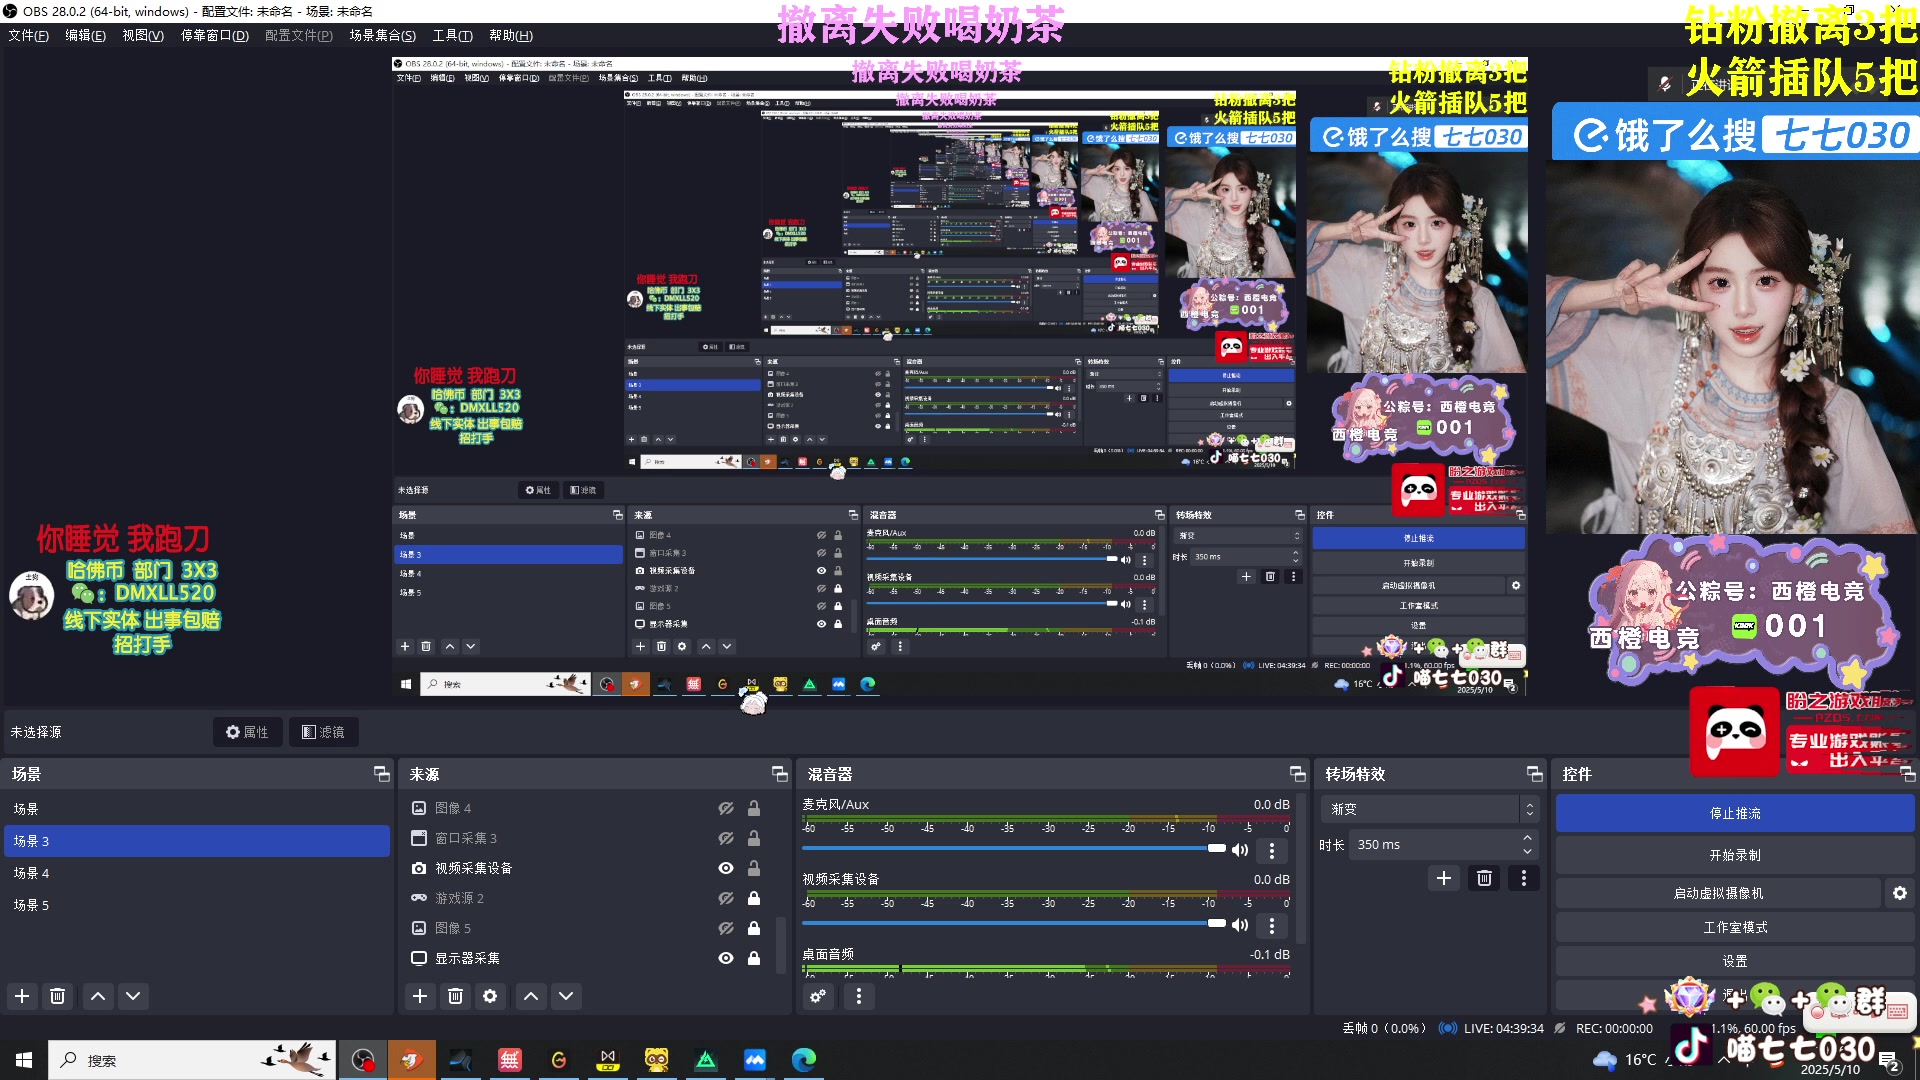Decrease transition duration with down arrow

point(1527,852)
